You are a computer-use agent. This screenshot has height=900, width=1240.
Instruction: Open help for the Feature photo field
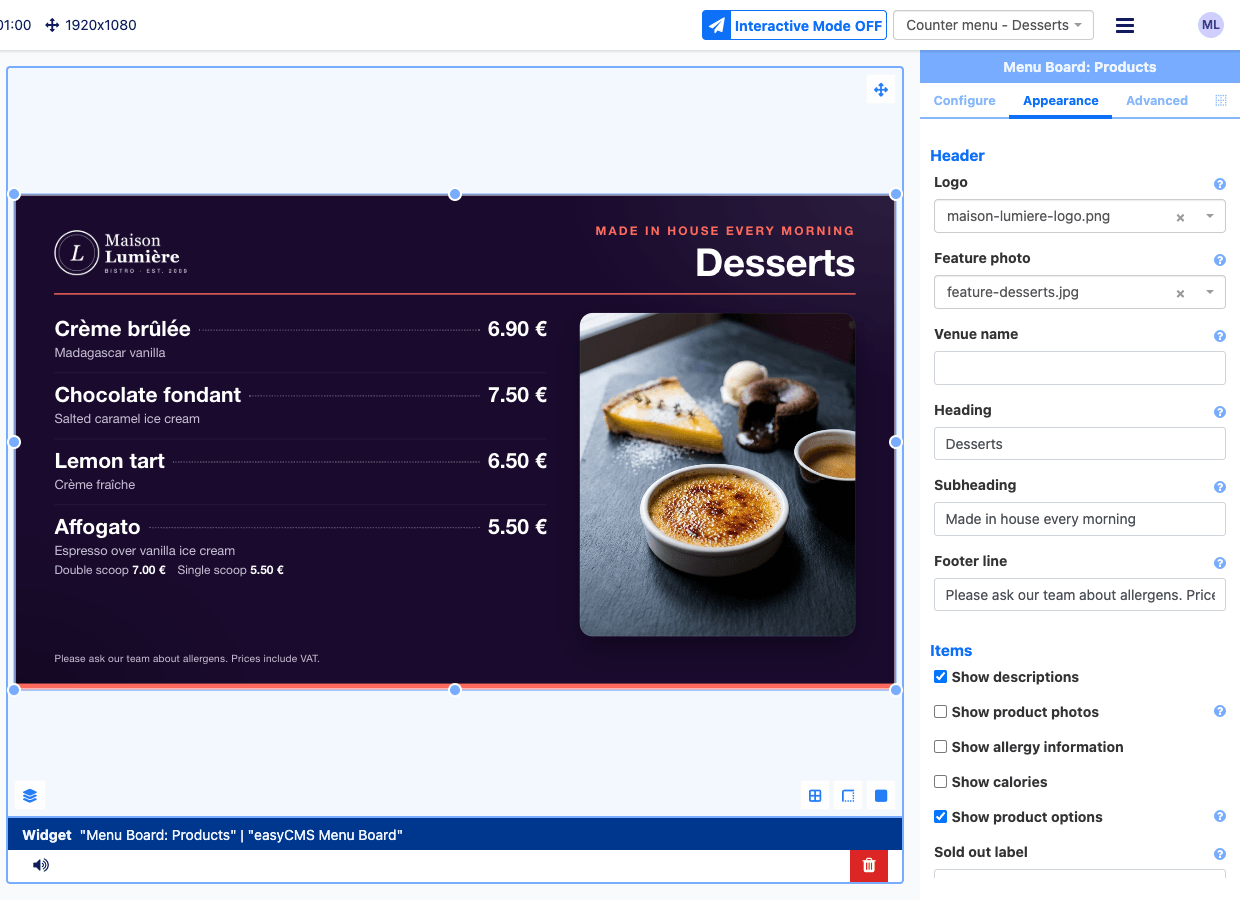point(1220,260)
